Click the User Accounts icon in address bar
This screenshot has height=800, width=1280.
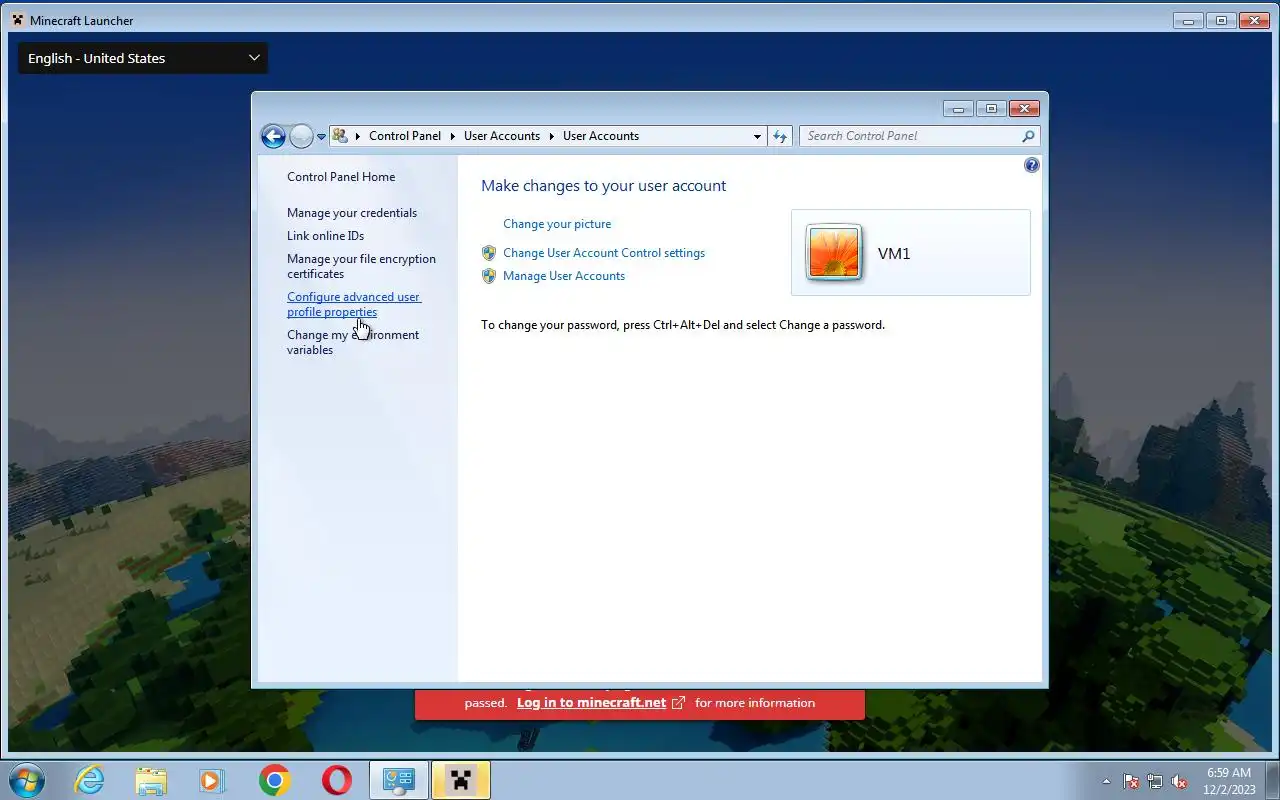click(340, 136)
